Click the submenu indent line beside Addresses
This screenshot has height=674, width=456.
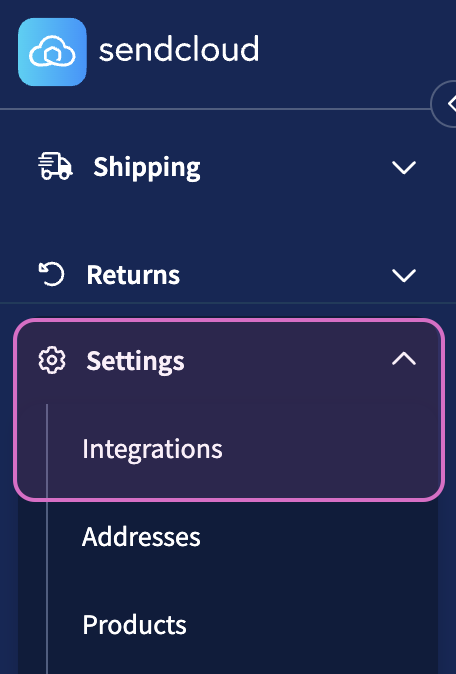(x=47, y=537)
